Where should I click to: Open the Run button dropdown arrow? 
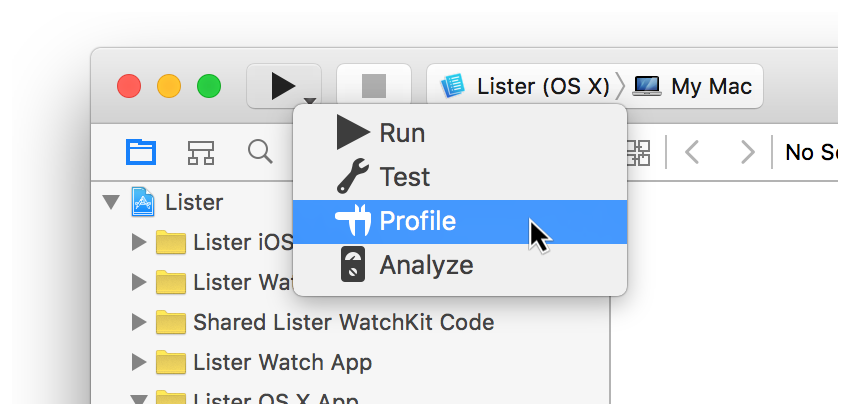(311, 100)
